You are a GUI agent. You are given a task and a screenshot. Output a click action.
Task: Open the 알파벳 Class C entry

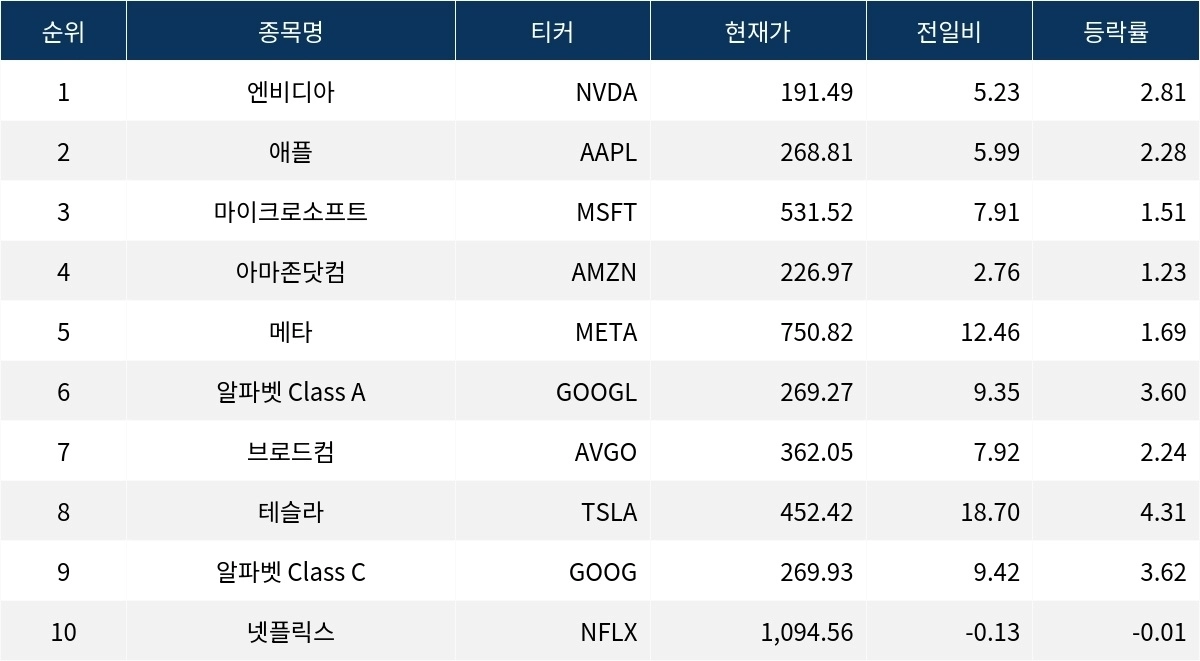tap(290, 572)
